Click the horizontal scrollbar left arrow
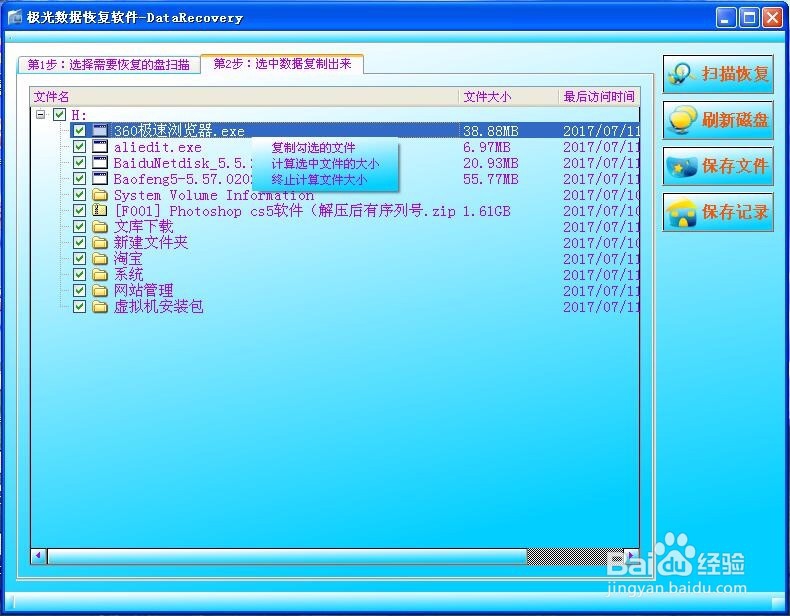The width and height of the screenshot is (790, 616). pos(39,556)
